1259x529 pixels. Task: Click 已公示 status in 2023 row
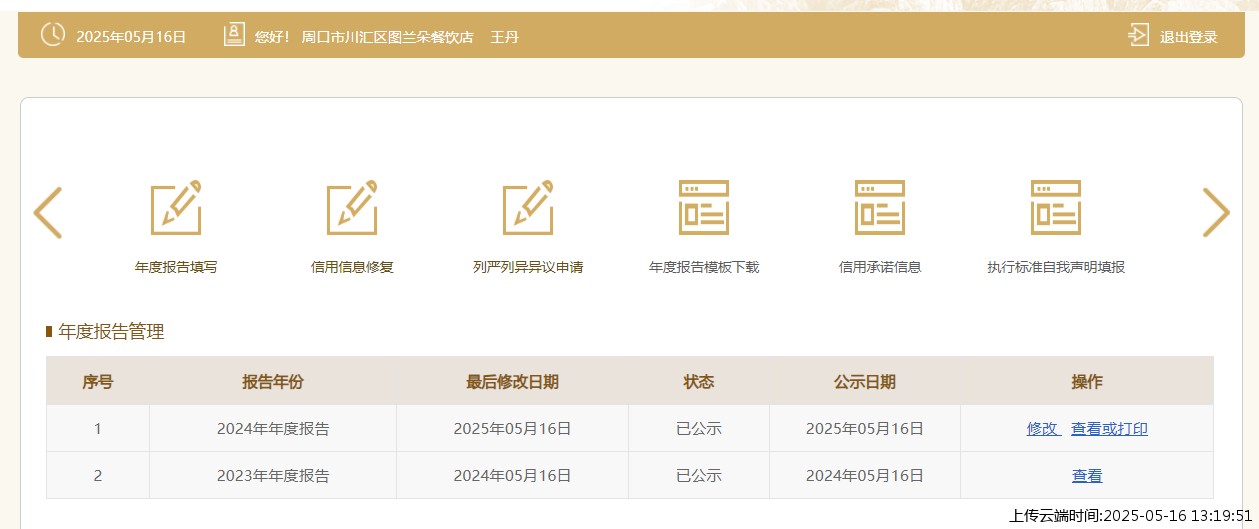[x=699, y=476]
